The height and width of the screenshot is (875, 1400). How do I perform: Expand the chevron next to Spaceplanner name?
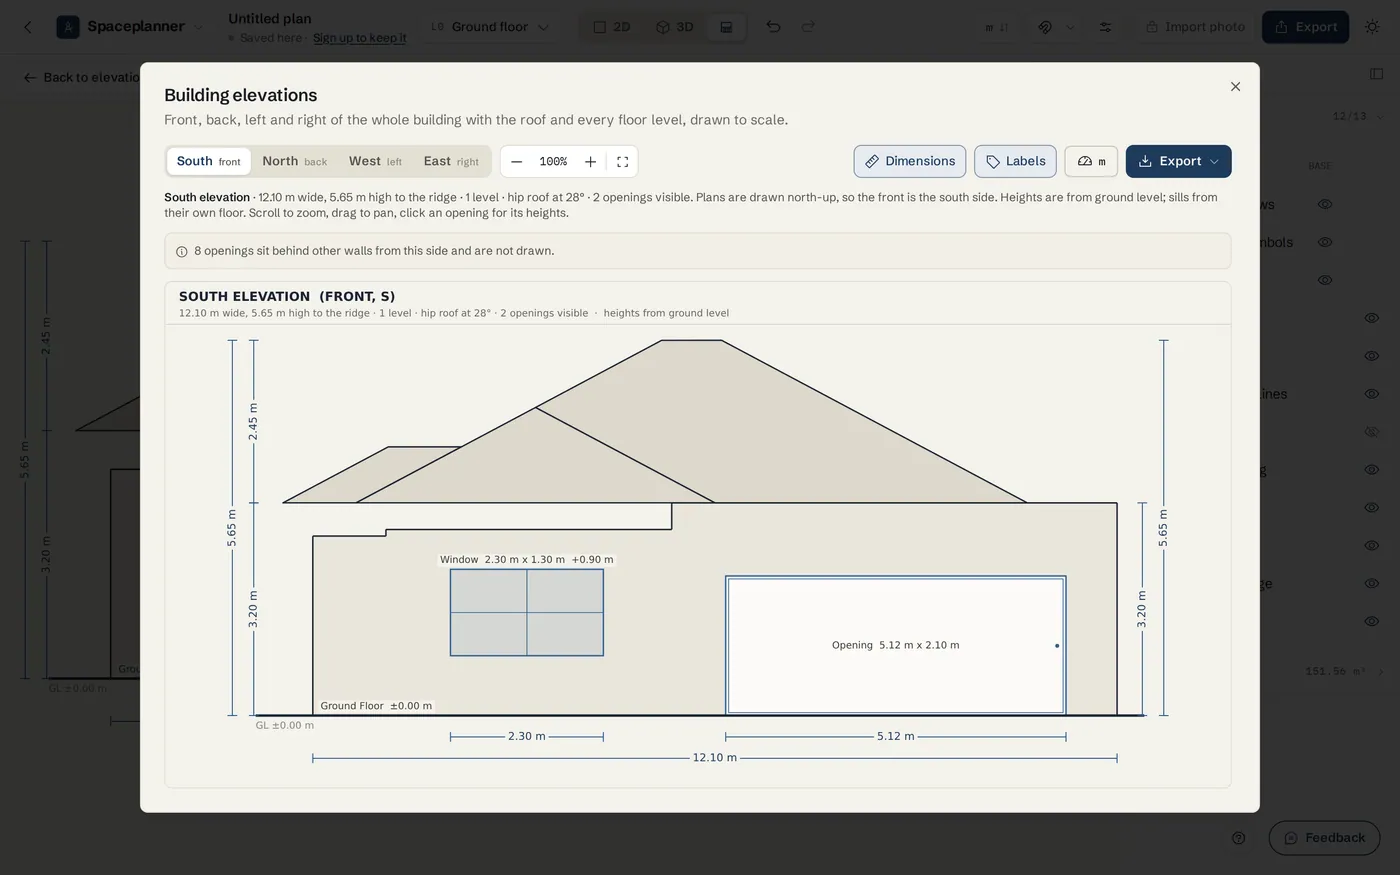pos(198,27)
